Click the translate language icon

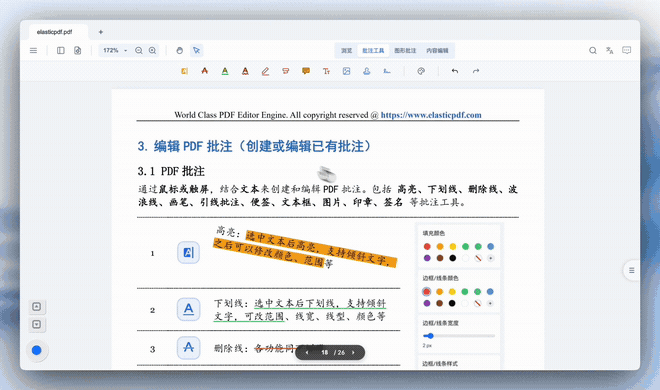pos(609,50)
